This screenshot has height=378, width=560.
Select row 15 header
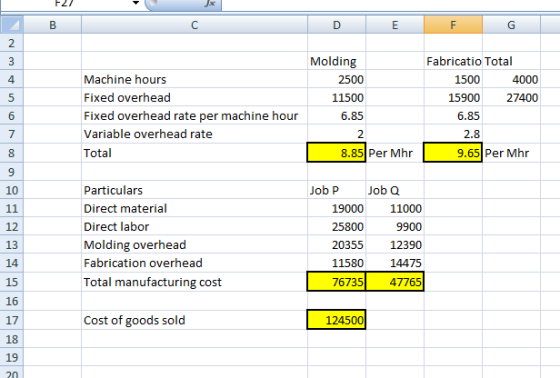click(12, 282)
